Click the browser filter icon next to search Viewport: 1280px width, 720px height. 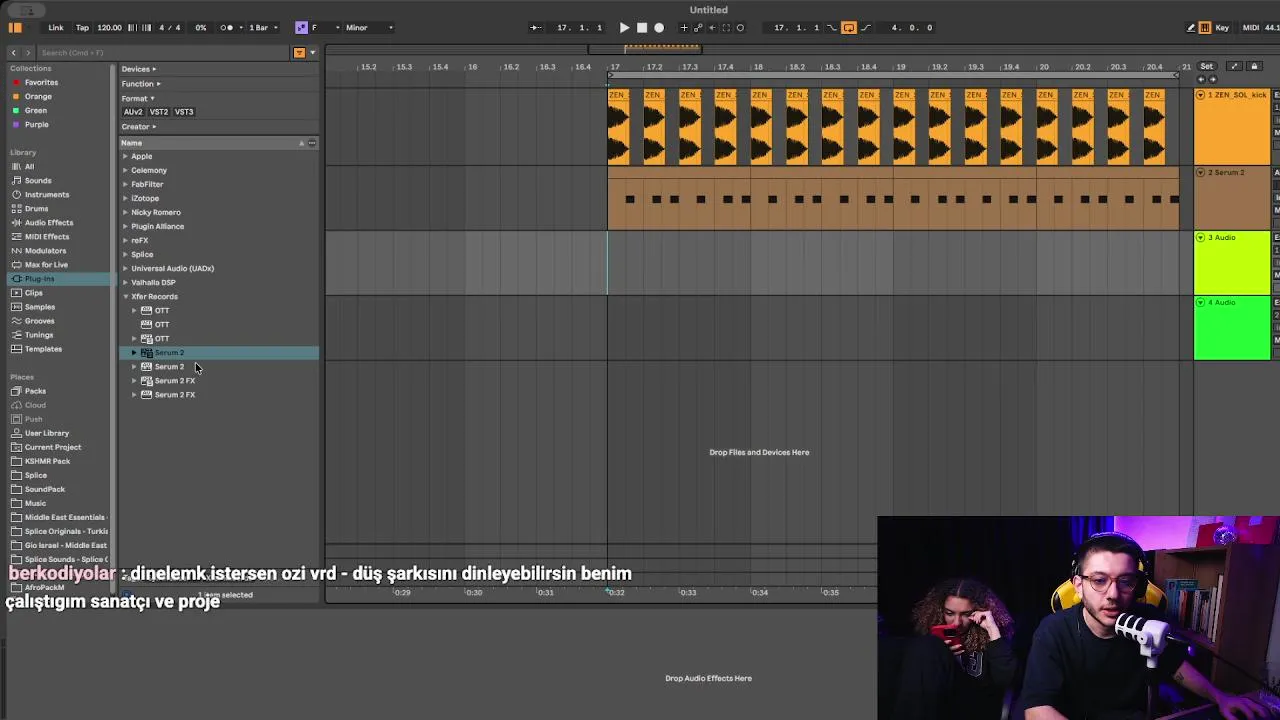point(299,52)
